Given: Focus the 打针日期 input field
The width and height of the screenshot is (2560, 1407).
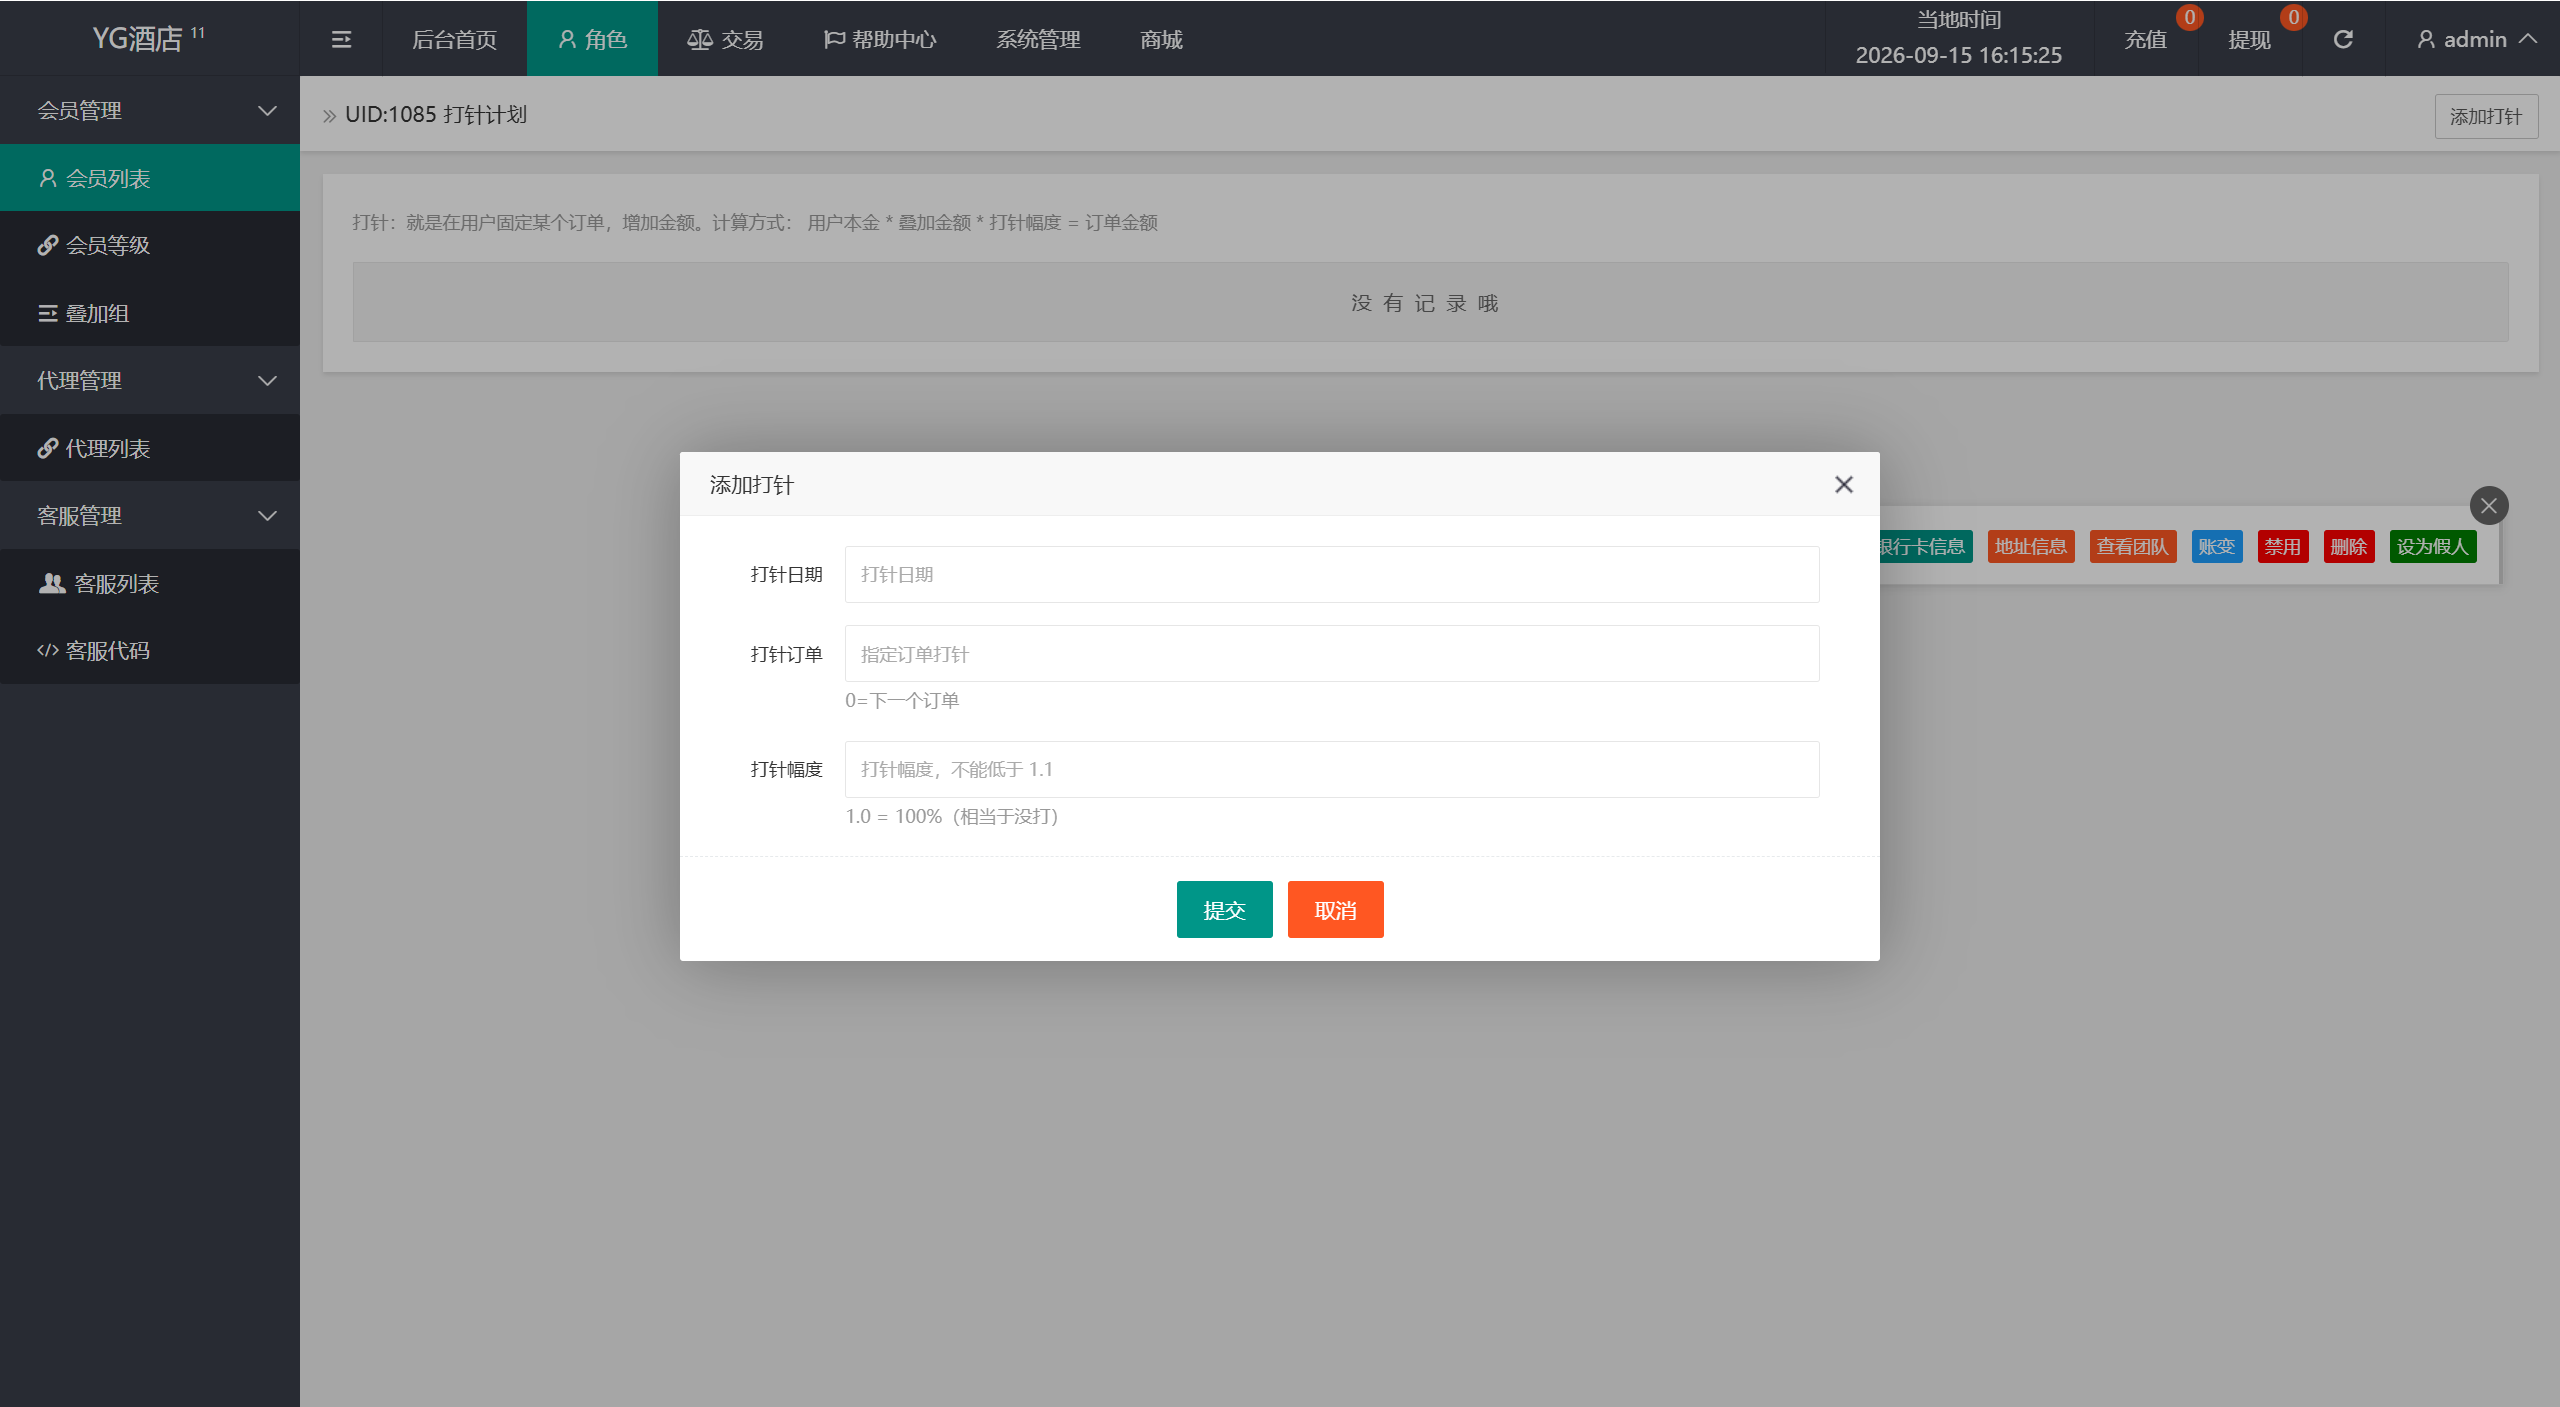Looking at the screenshot, I should (1332, 574).
